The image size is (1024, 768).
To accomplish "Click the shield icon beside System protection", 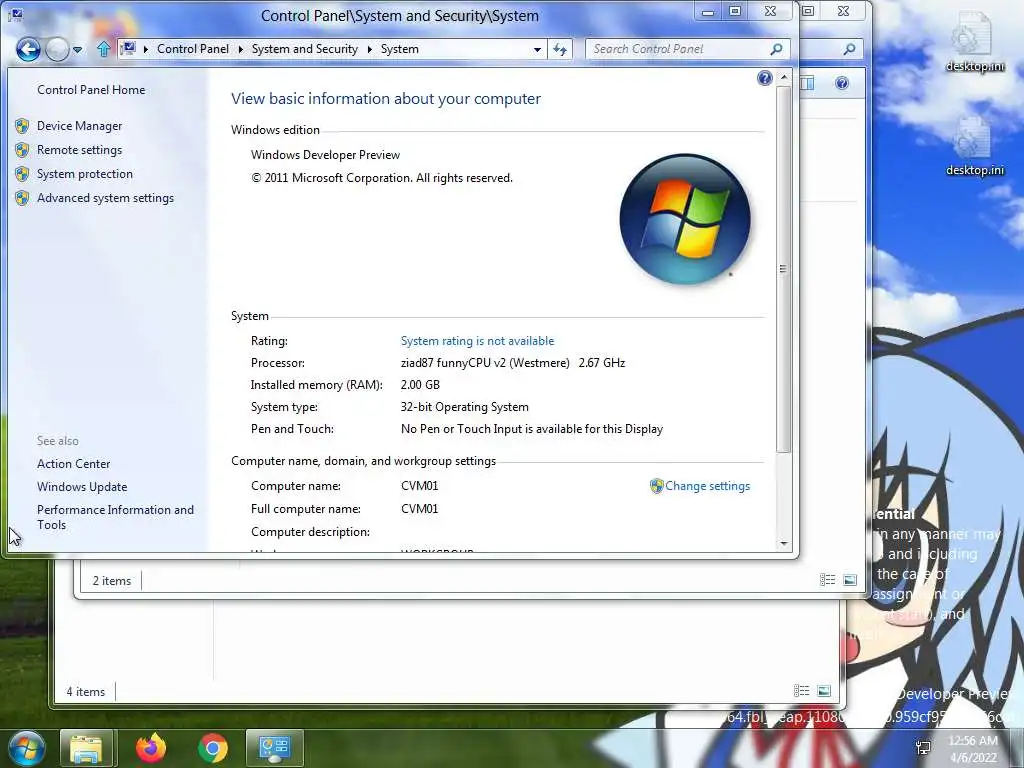I will [22, 174].
